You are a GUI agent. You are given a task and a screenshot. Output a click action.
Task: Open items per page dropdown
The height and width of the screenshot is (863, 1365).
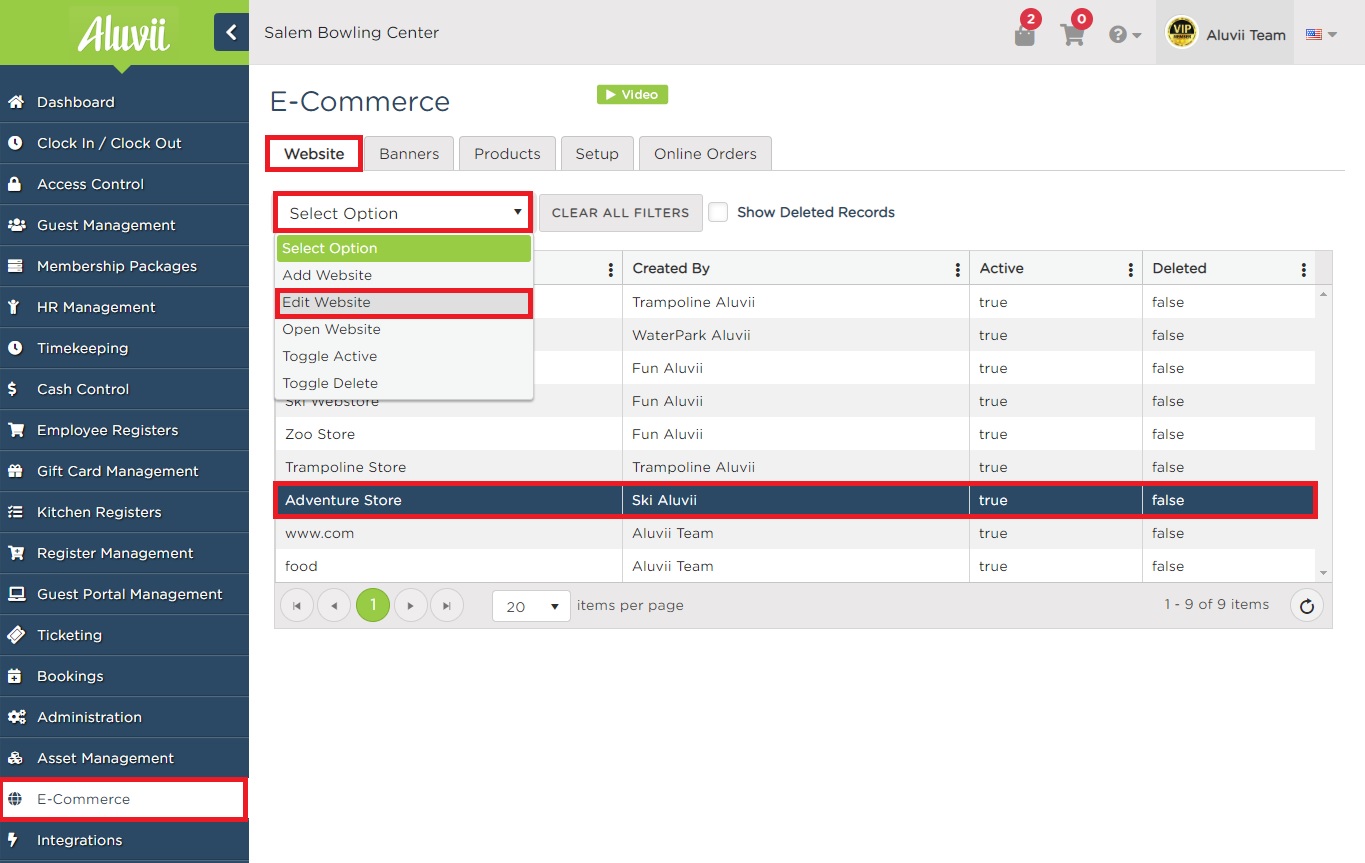[x=531, y=606]
